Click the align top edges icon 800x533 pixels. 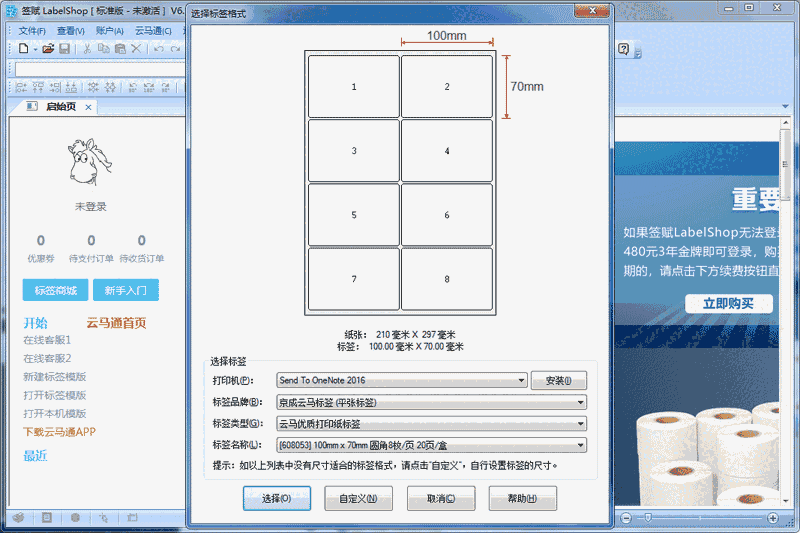pyautogui.click(x=38, y=87)
